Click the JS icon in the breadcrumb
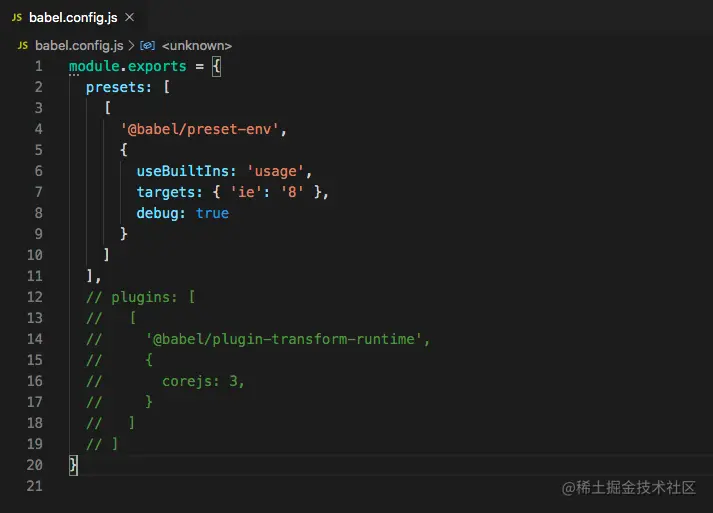 [23, 45]
